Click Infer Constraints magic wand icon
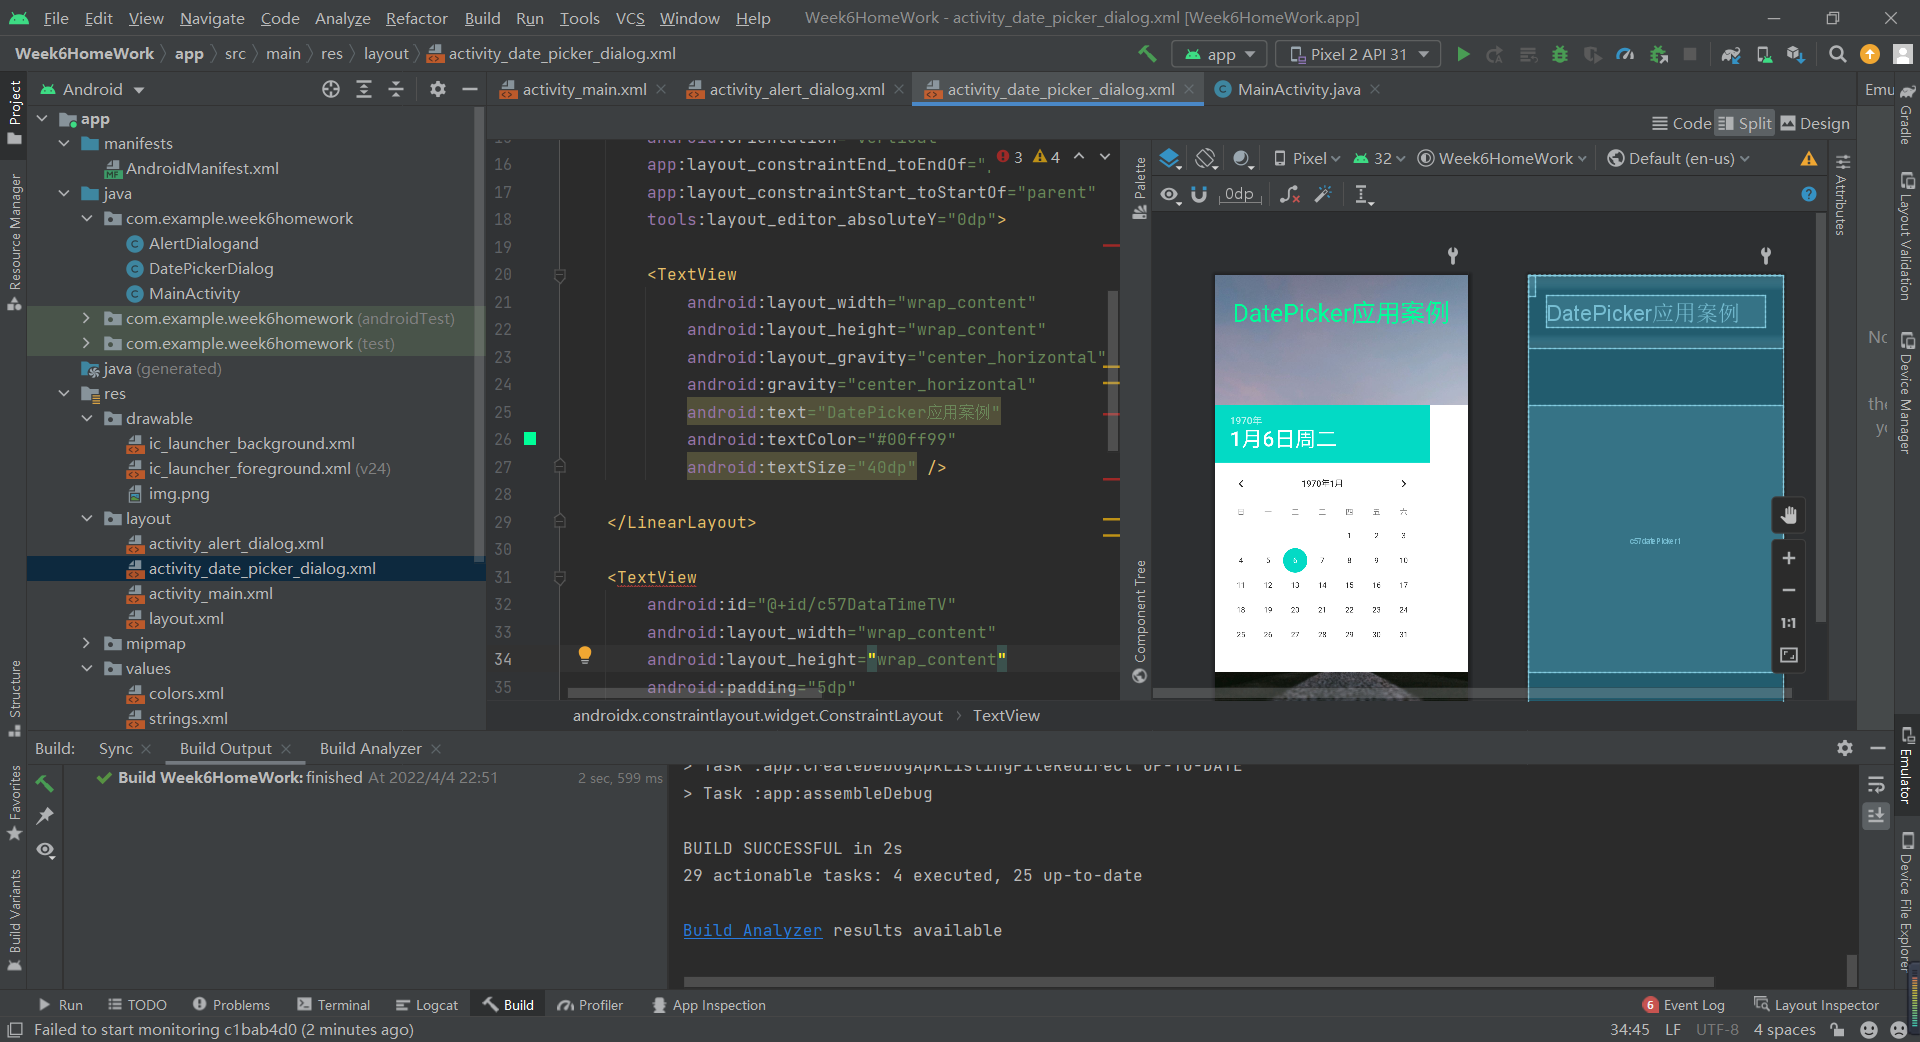This screenshot has width=1920, height=1042. tap(1323, 194)
